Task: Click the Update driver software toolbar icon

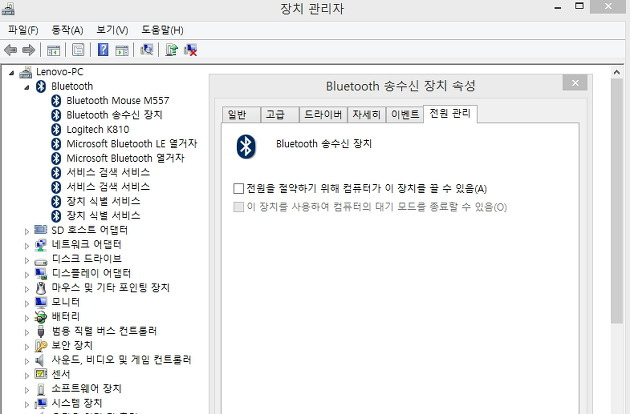Action: click(x=172, y=50)
